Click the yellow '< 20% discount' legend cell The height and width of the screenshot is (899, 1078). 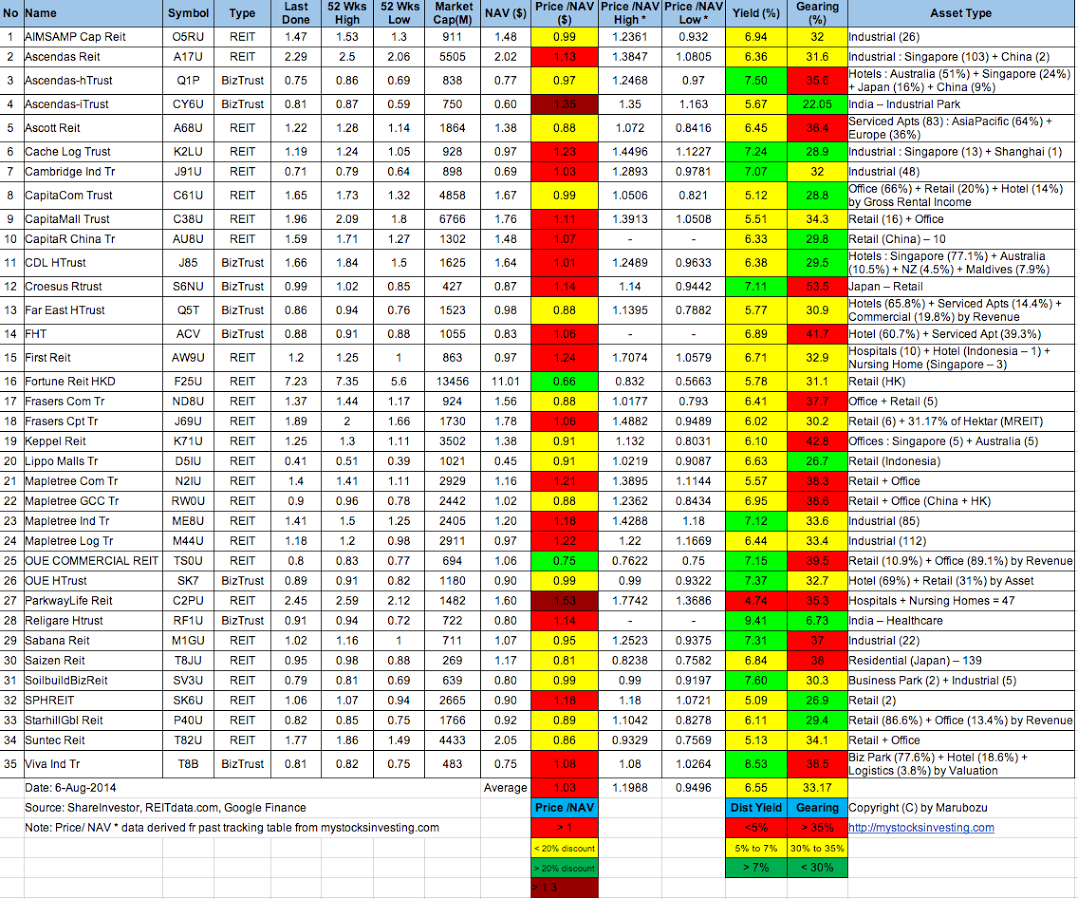564,848
